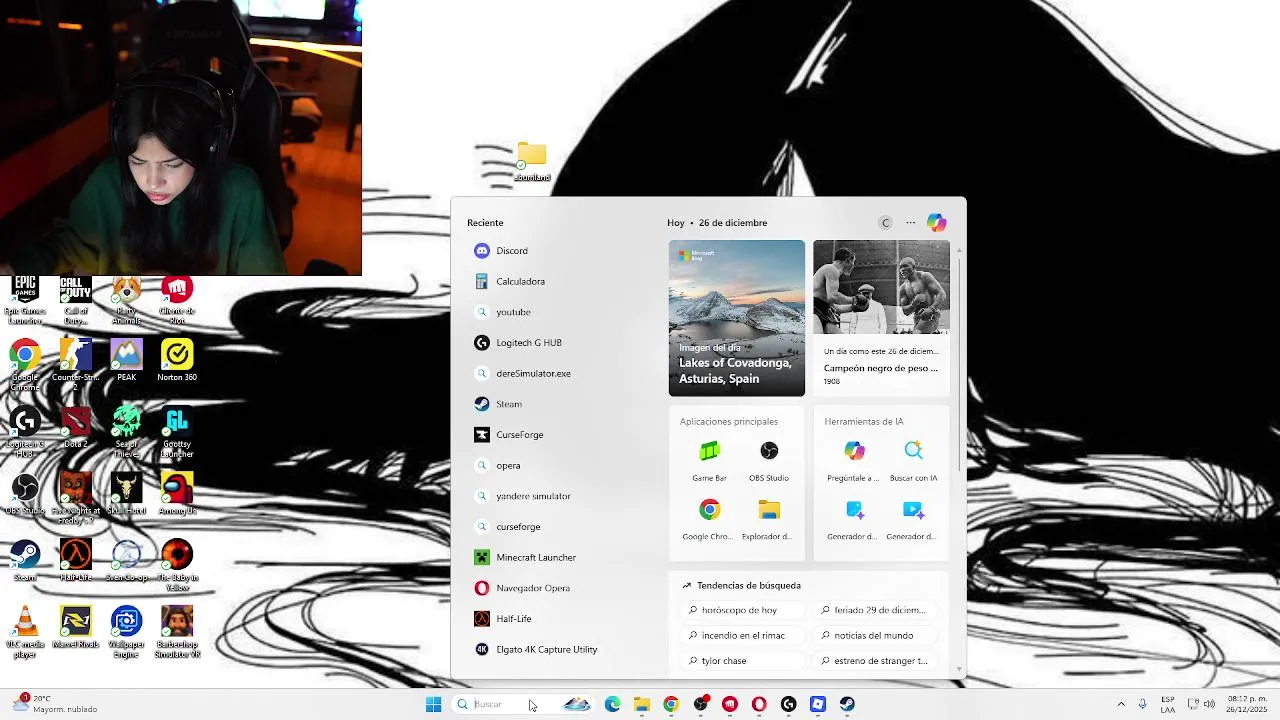Open the Windows Start menu
Viewport: 1280px width, 720px height.
pos(433,704)
